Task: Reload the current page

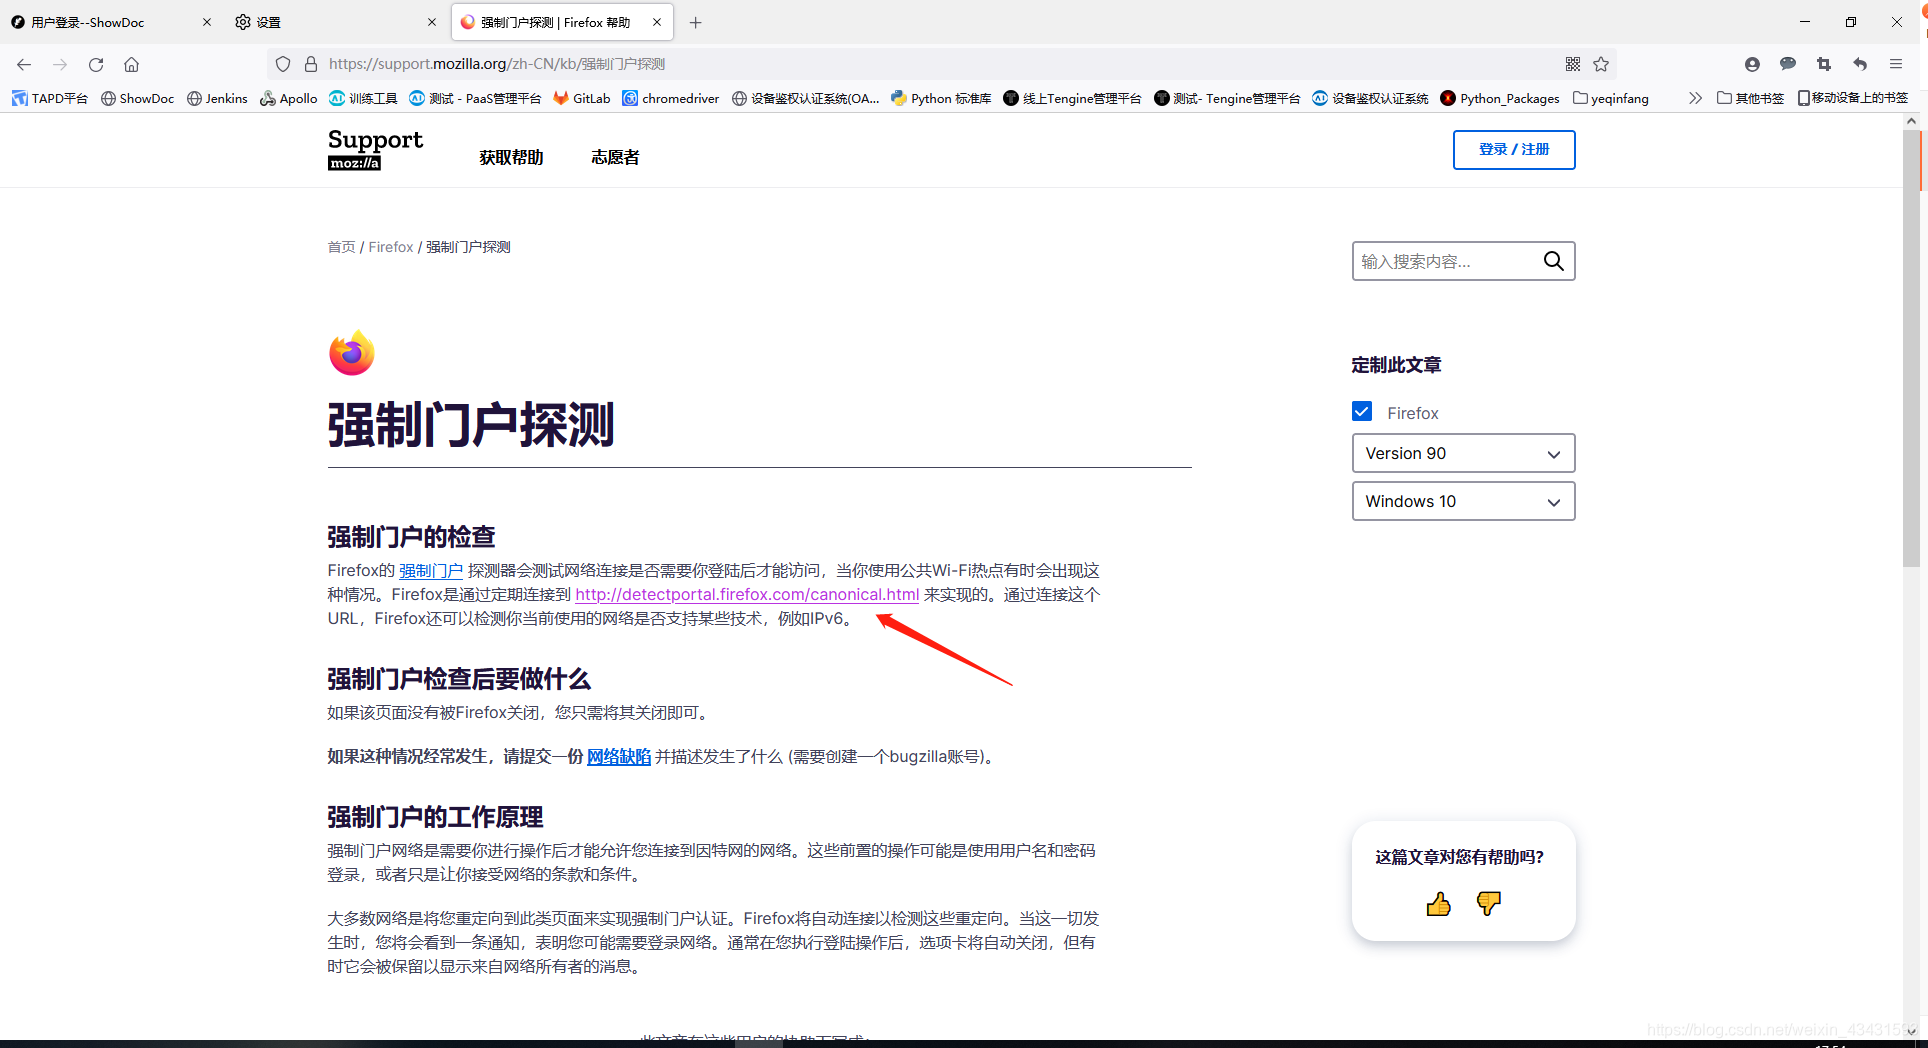Action: (x=96, y=64)
